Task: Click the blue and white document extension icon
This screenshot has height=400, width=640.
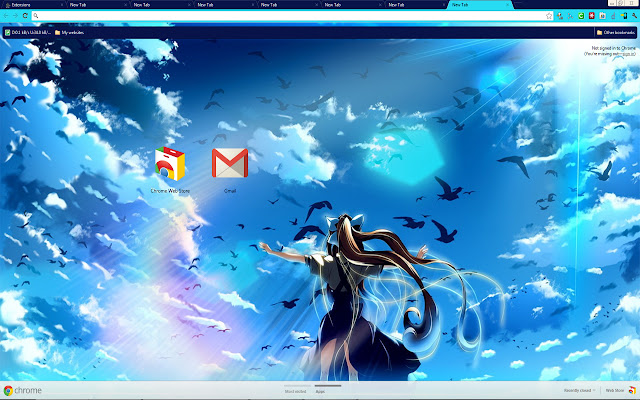Action: (x=602, y=16)
